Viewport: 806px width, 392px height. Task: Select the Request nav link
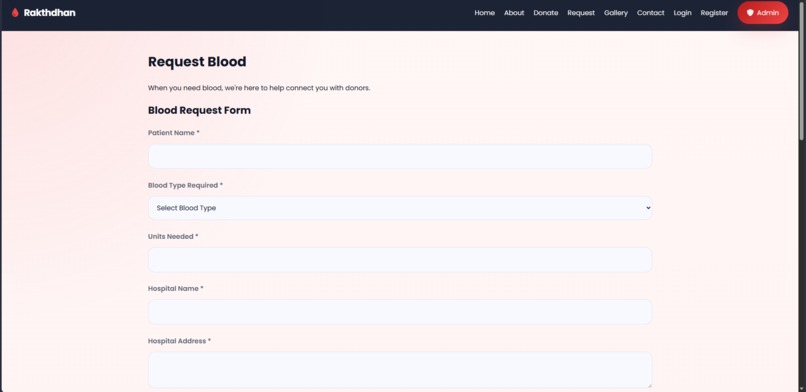click(x=581, y=13)
